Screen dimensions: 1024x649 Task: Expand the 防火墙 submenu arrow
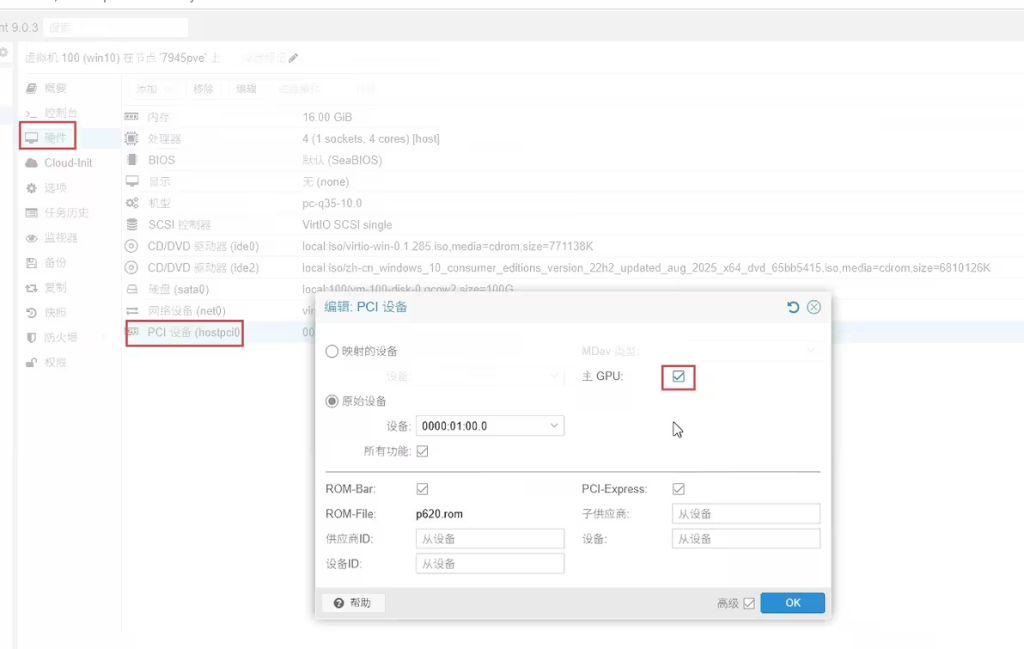(x=104, y=337)
